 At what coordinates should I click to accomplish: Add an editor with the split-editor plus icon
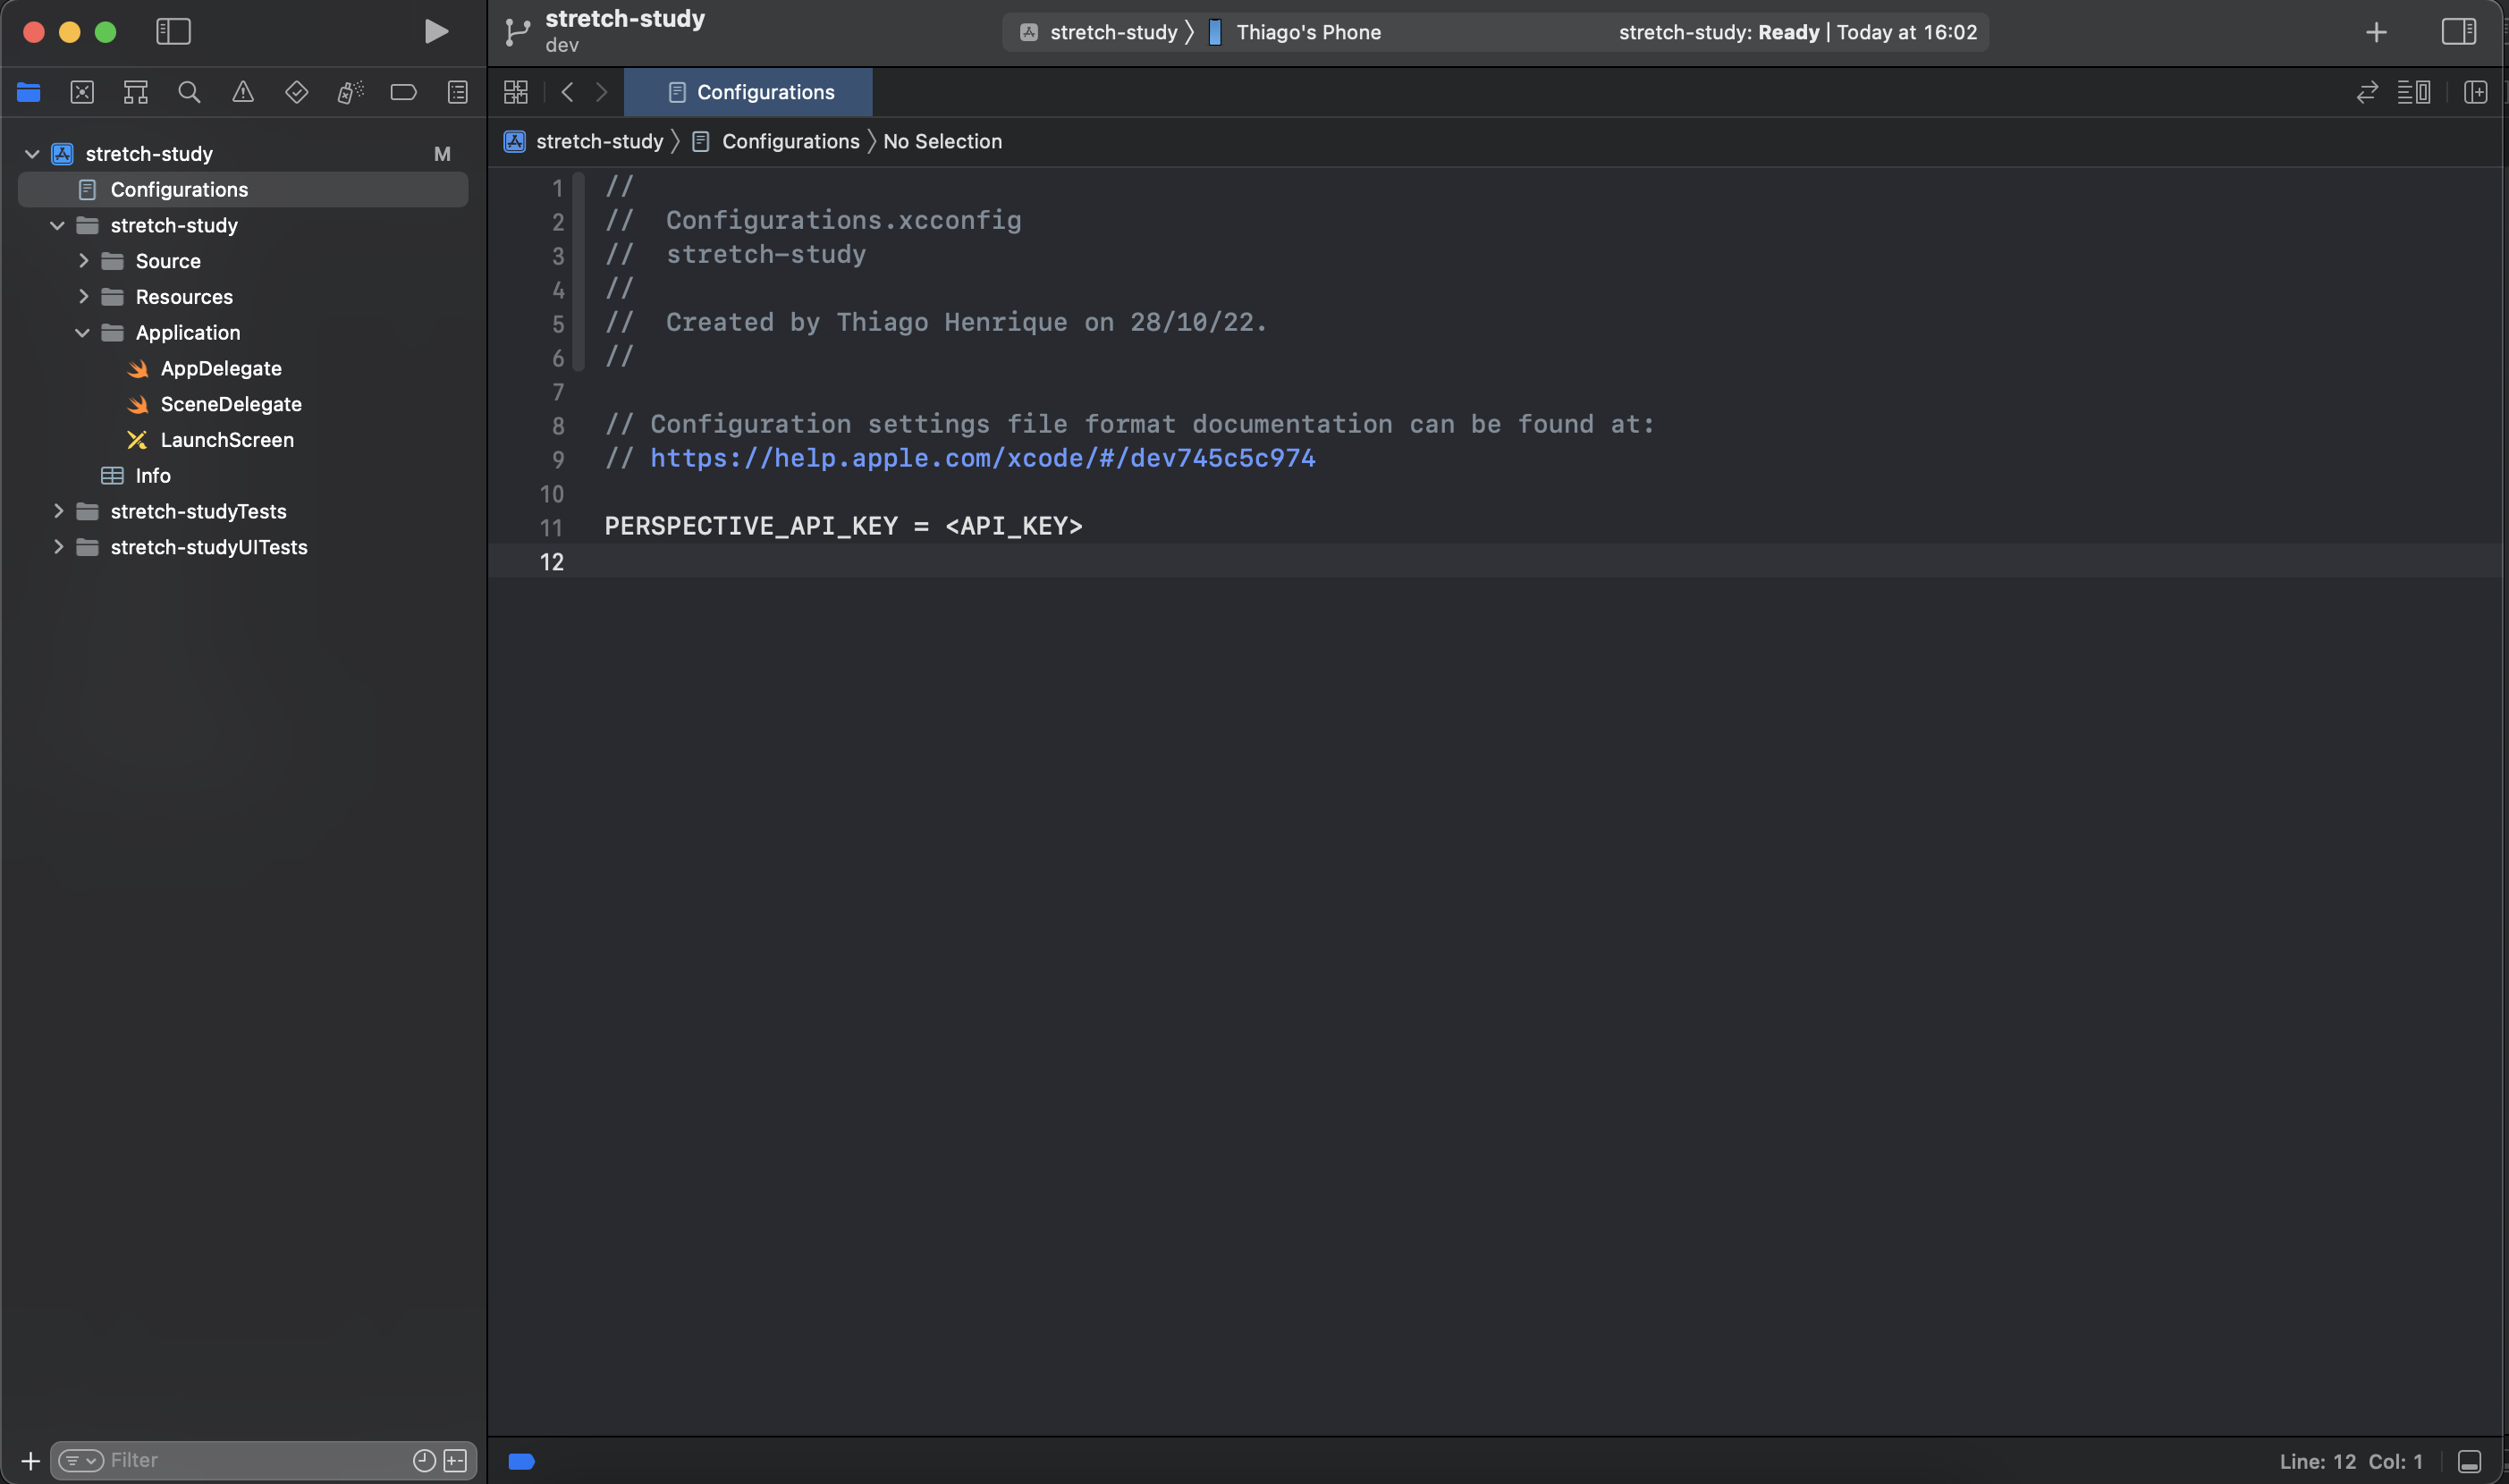click(2476, 92)
